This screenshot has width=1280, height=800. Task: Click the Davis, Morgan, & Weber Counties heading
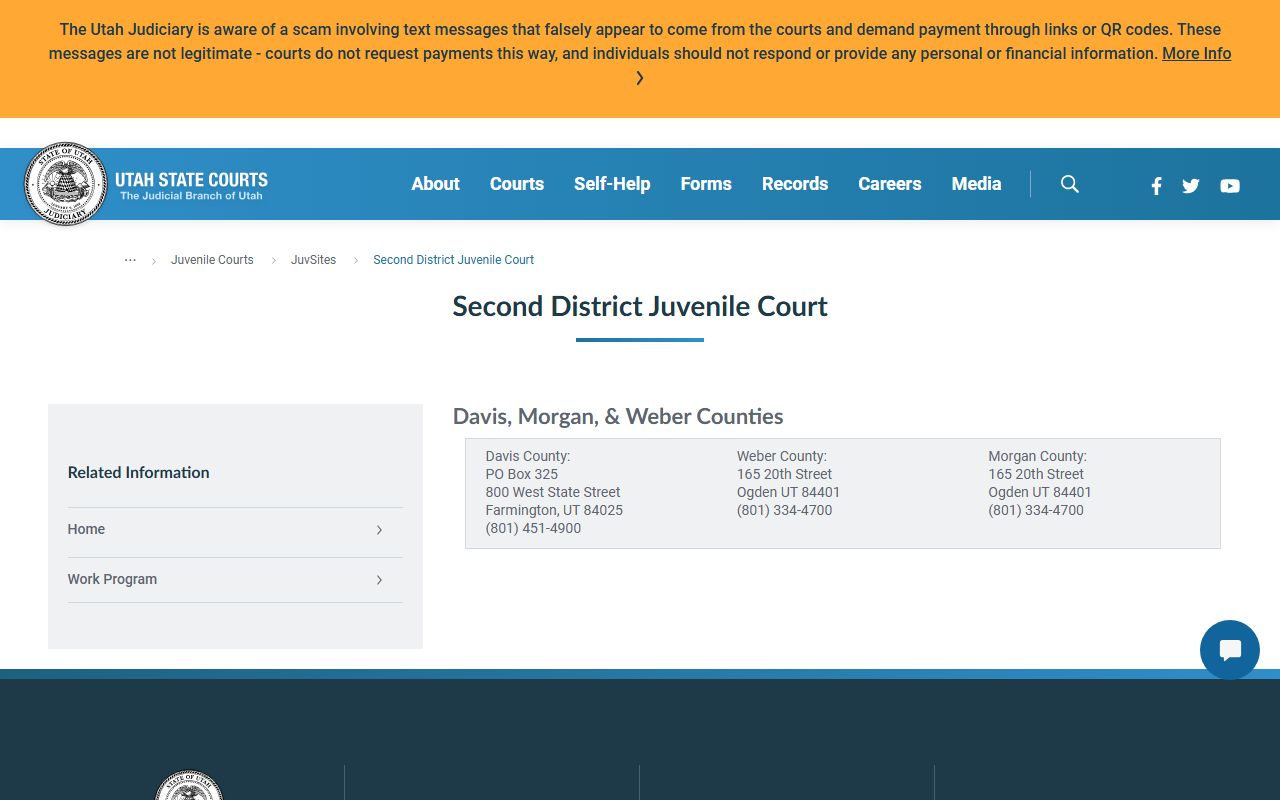click(618, 416)
